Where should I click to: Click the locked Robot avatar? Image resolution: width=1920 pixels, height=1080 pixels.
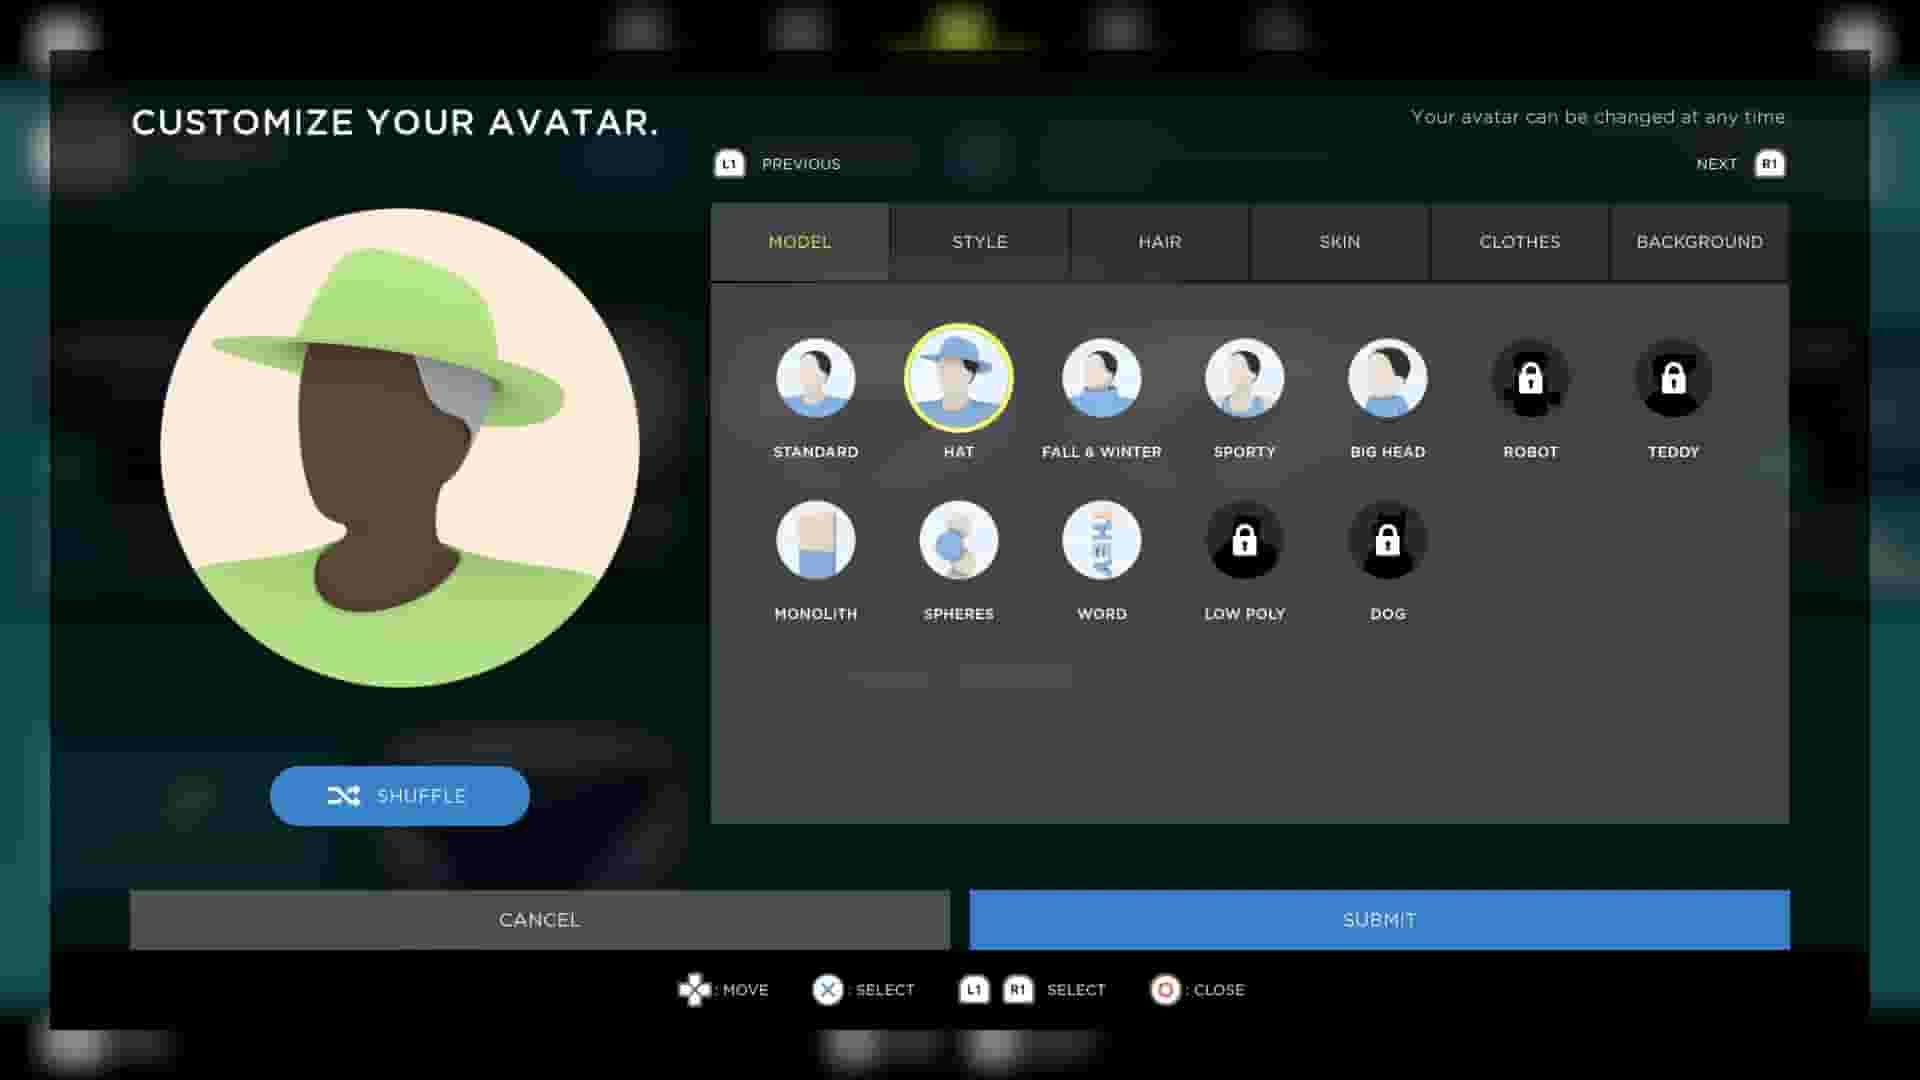click(x=1530, y=378)
